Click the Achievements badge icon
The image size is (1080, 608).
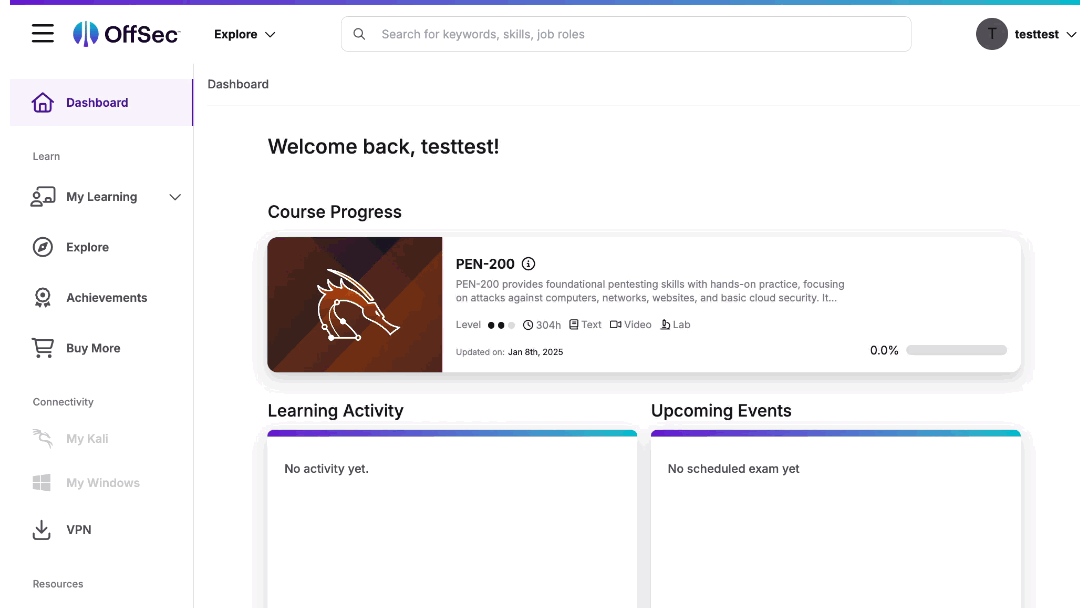43,297
